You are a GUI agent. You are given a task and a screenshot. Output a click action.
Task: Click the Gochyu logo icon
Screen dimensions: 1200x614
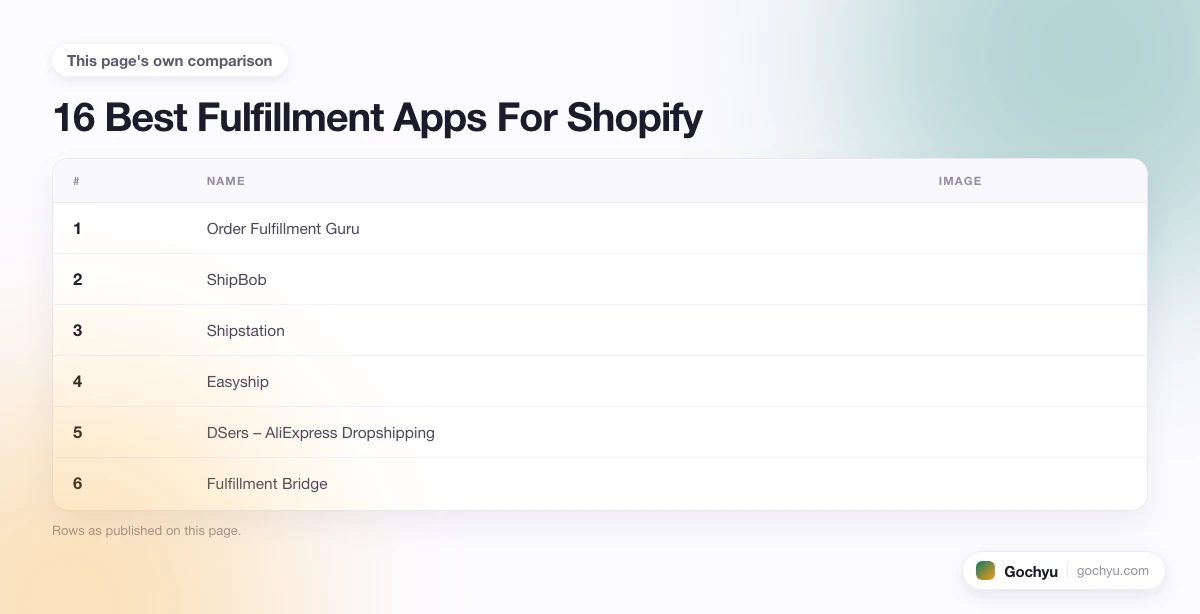click(985, 571)
